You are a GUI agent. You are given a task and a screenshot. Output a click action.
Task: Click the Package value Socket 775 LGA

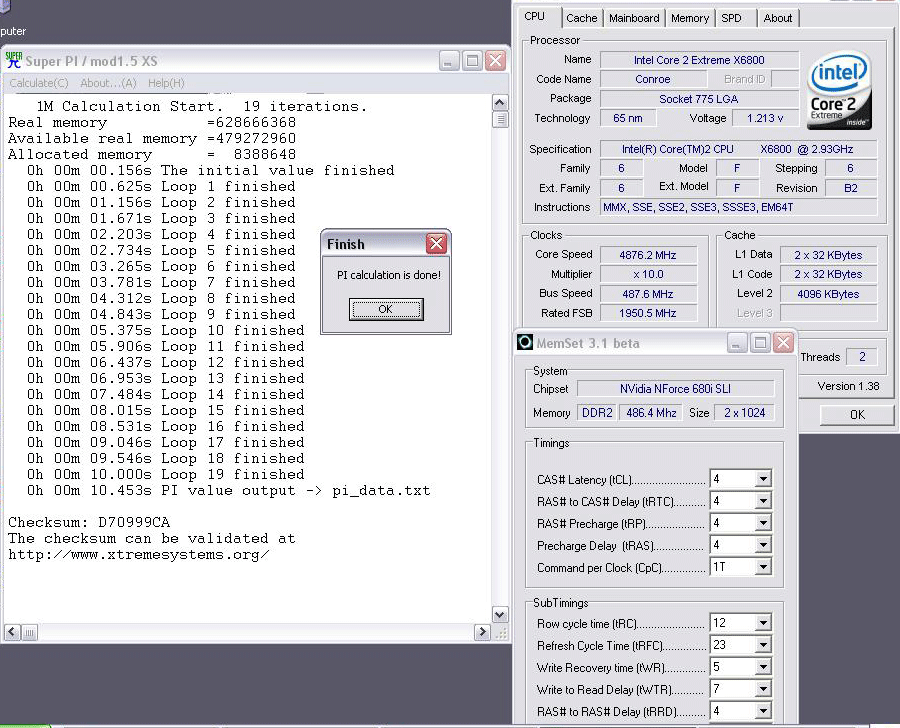pos(699,99)
